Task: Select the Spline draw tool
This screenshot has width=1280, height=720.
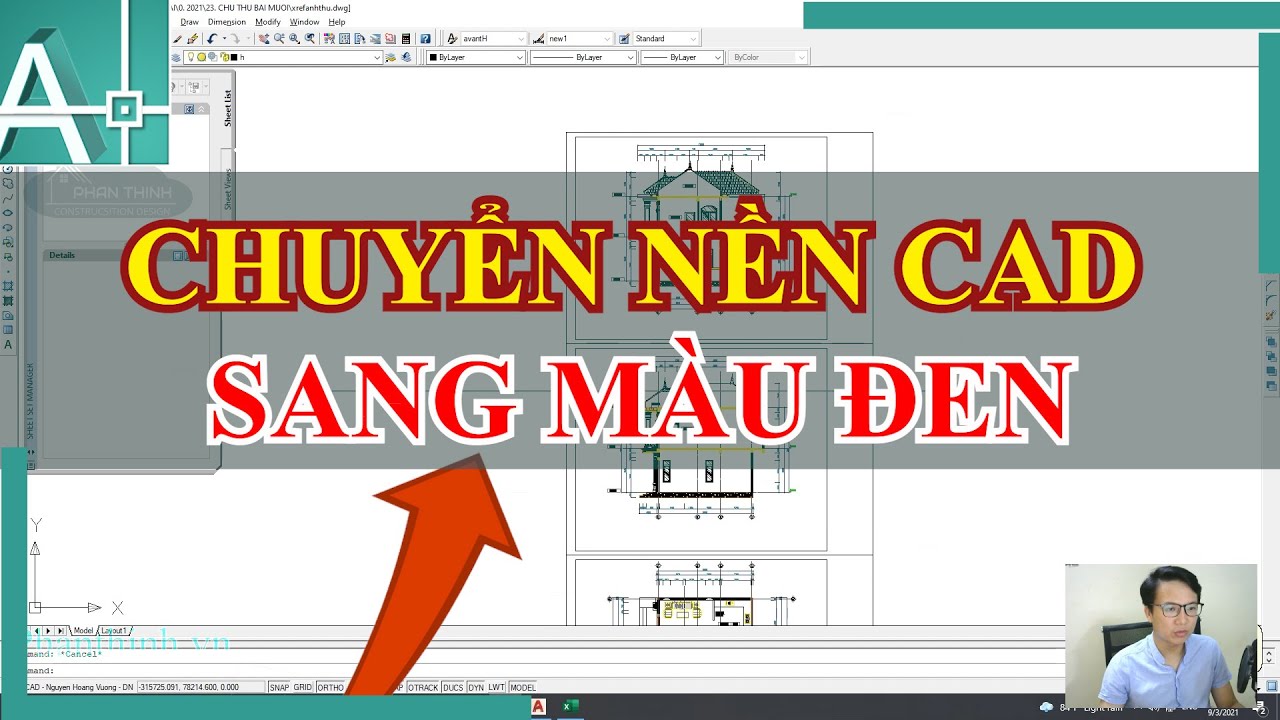Action: (x=8, y=199)
